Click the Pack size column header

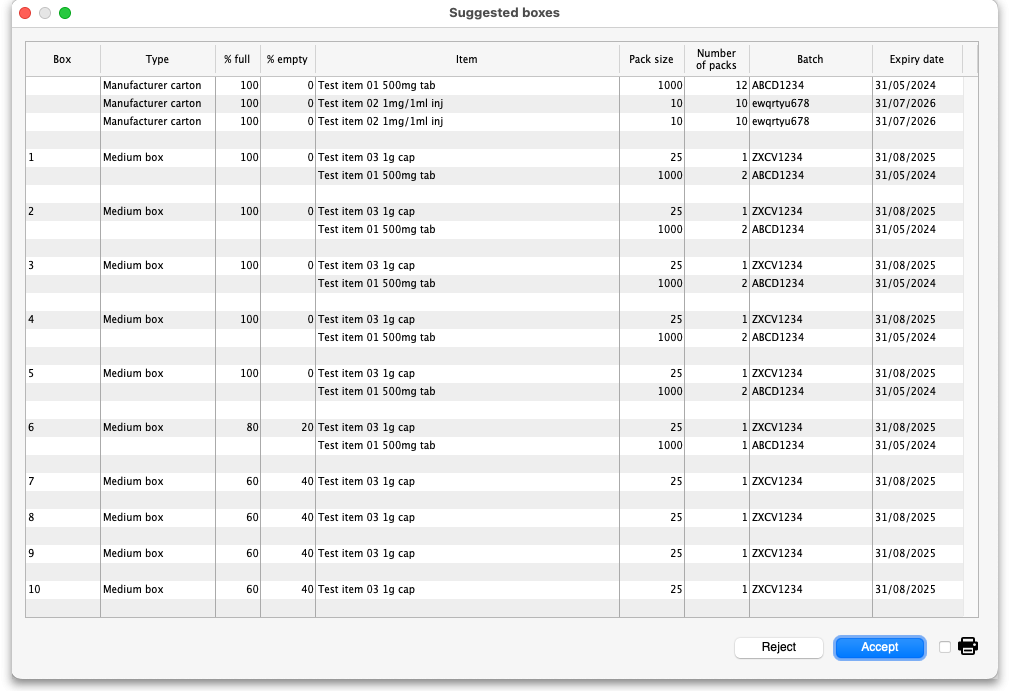[x=651, y=60]
